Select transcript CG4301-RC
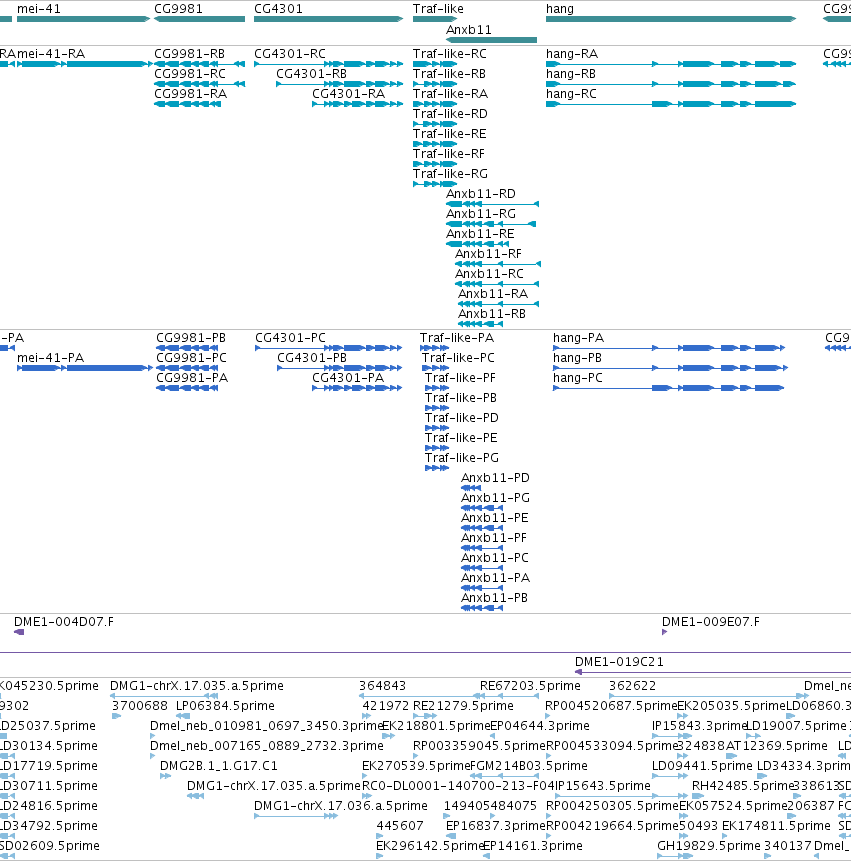Viewport: 851px width, 861px height. [x=328, y=64]
